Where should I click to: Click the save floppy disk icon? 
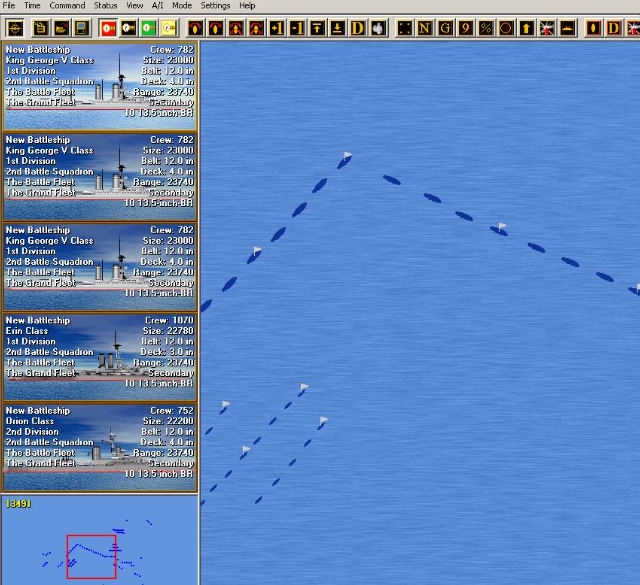click(x=81, y=28)
